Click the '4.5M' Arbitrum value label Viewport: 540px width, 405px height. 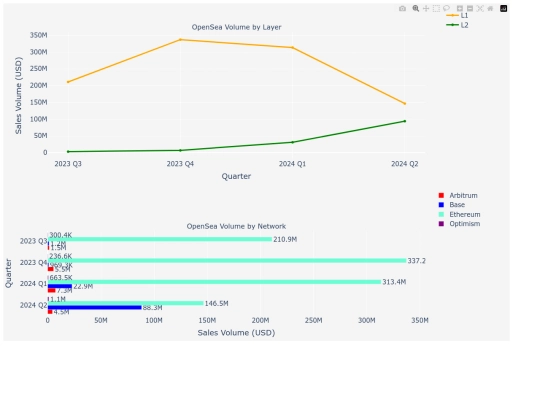pos(61,312)
